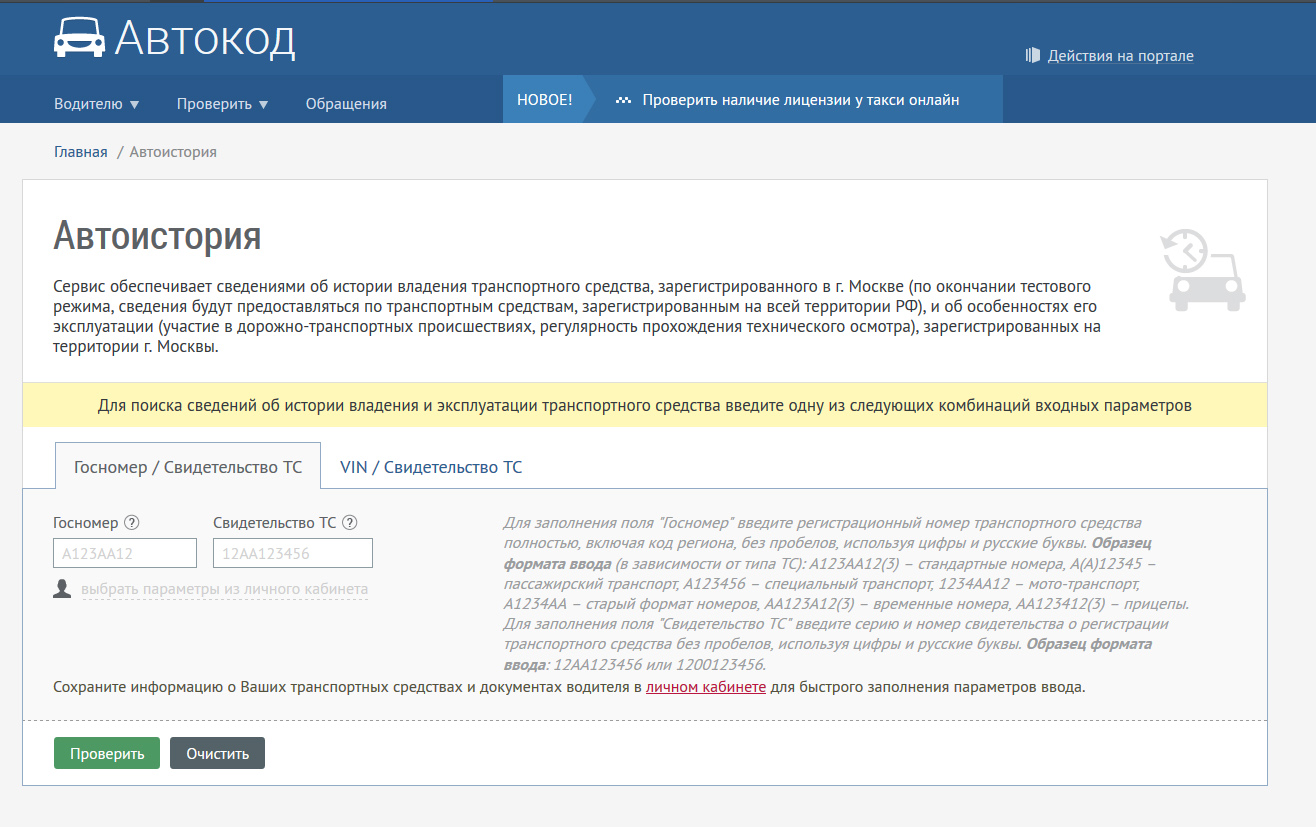Expand the Водителю dropdown menu
This screenshot has width=1316, height=827.
97,104
